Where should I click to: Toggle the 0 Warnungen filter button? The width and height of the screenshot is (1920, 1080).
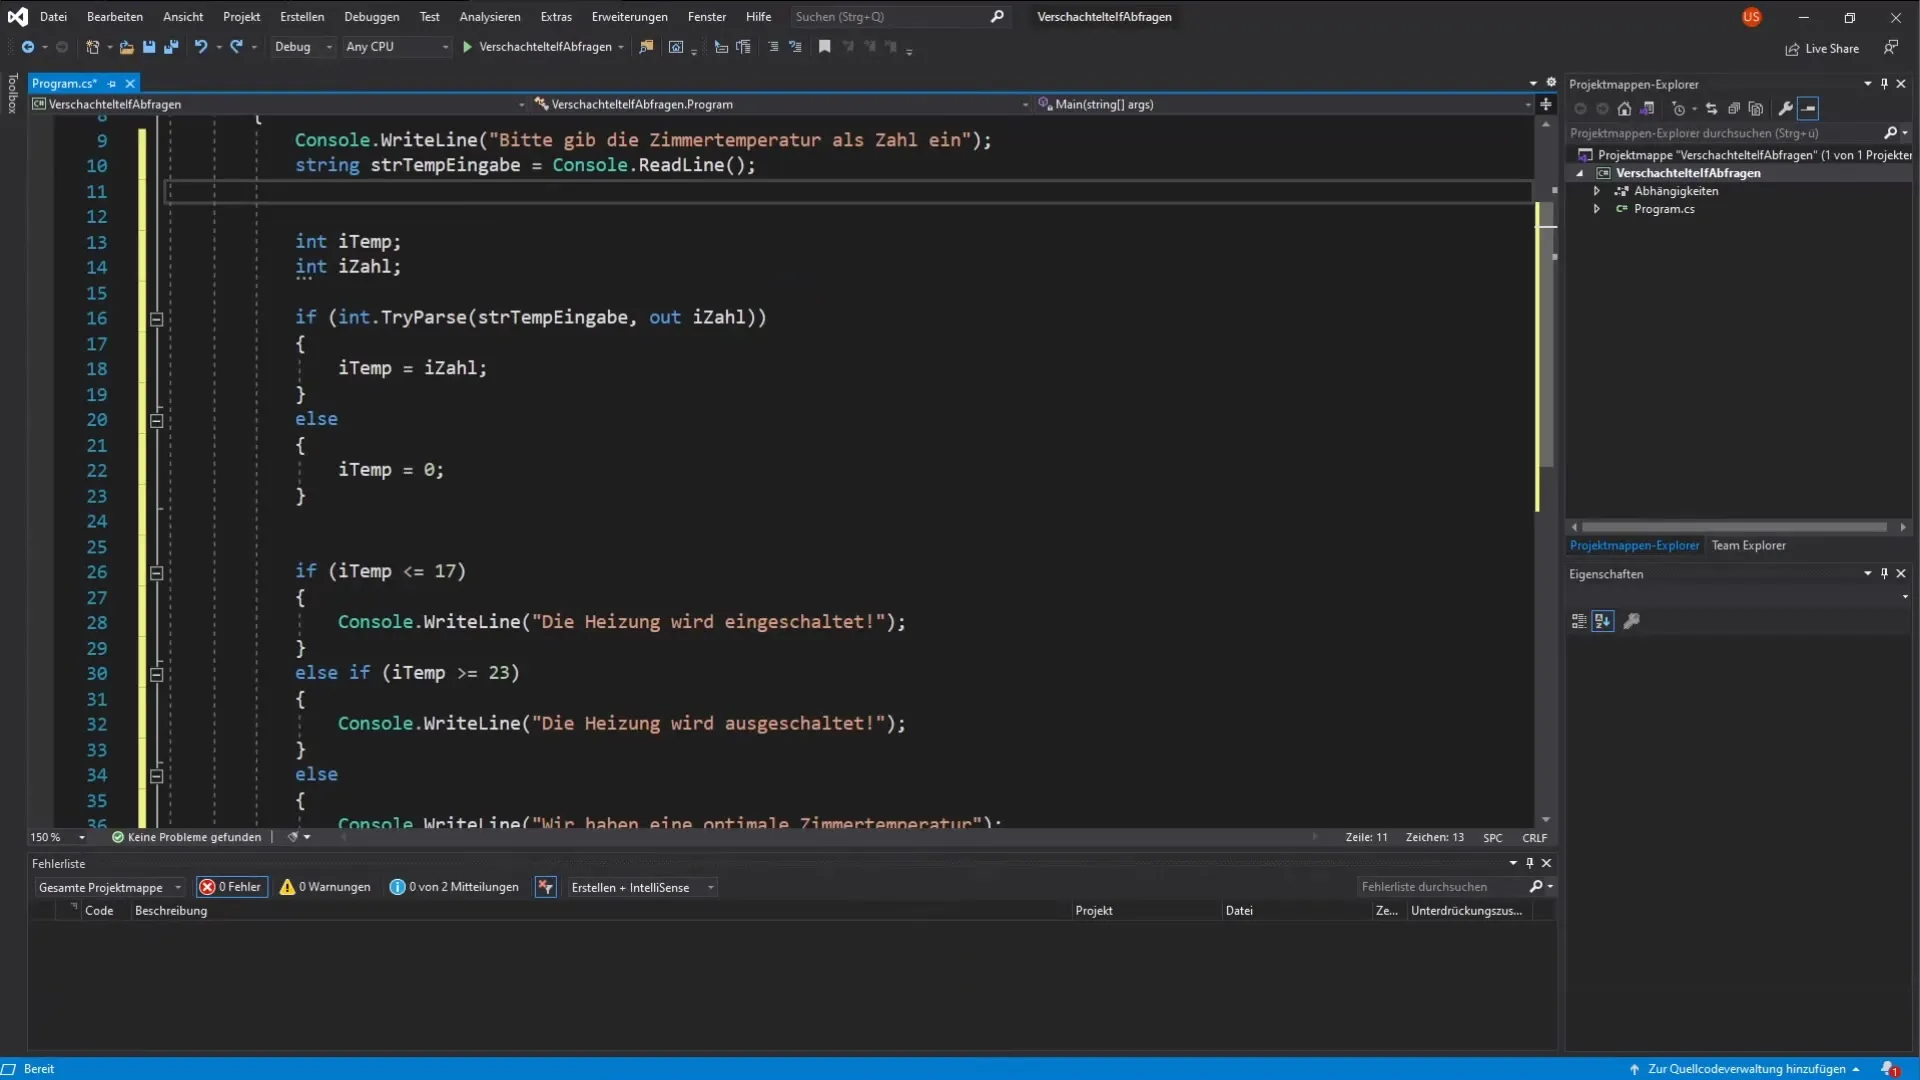pos(325,888)
